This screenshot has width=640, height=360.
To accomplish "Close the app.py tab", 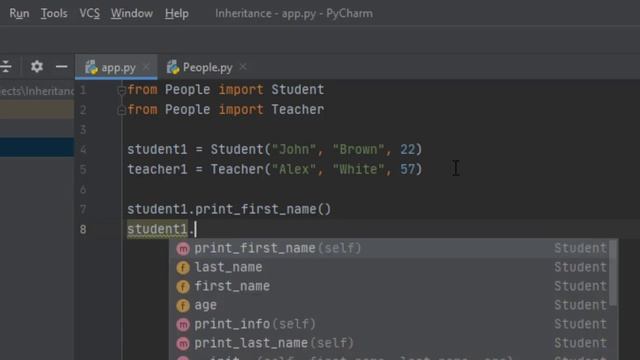I will click(x=147, y=67).
